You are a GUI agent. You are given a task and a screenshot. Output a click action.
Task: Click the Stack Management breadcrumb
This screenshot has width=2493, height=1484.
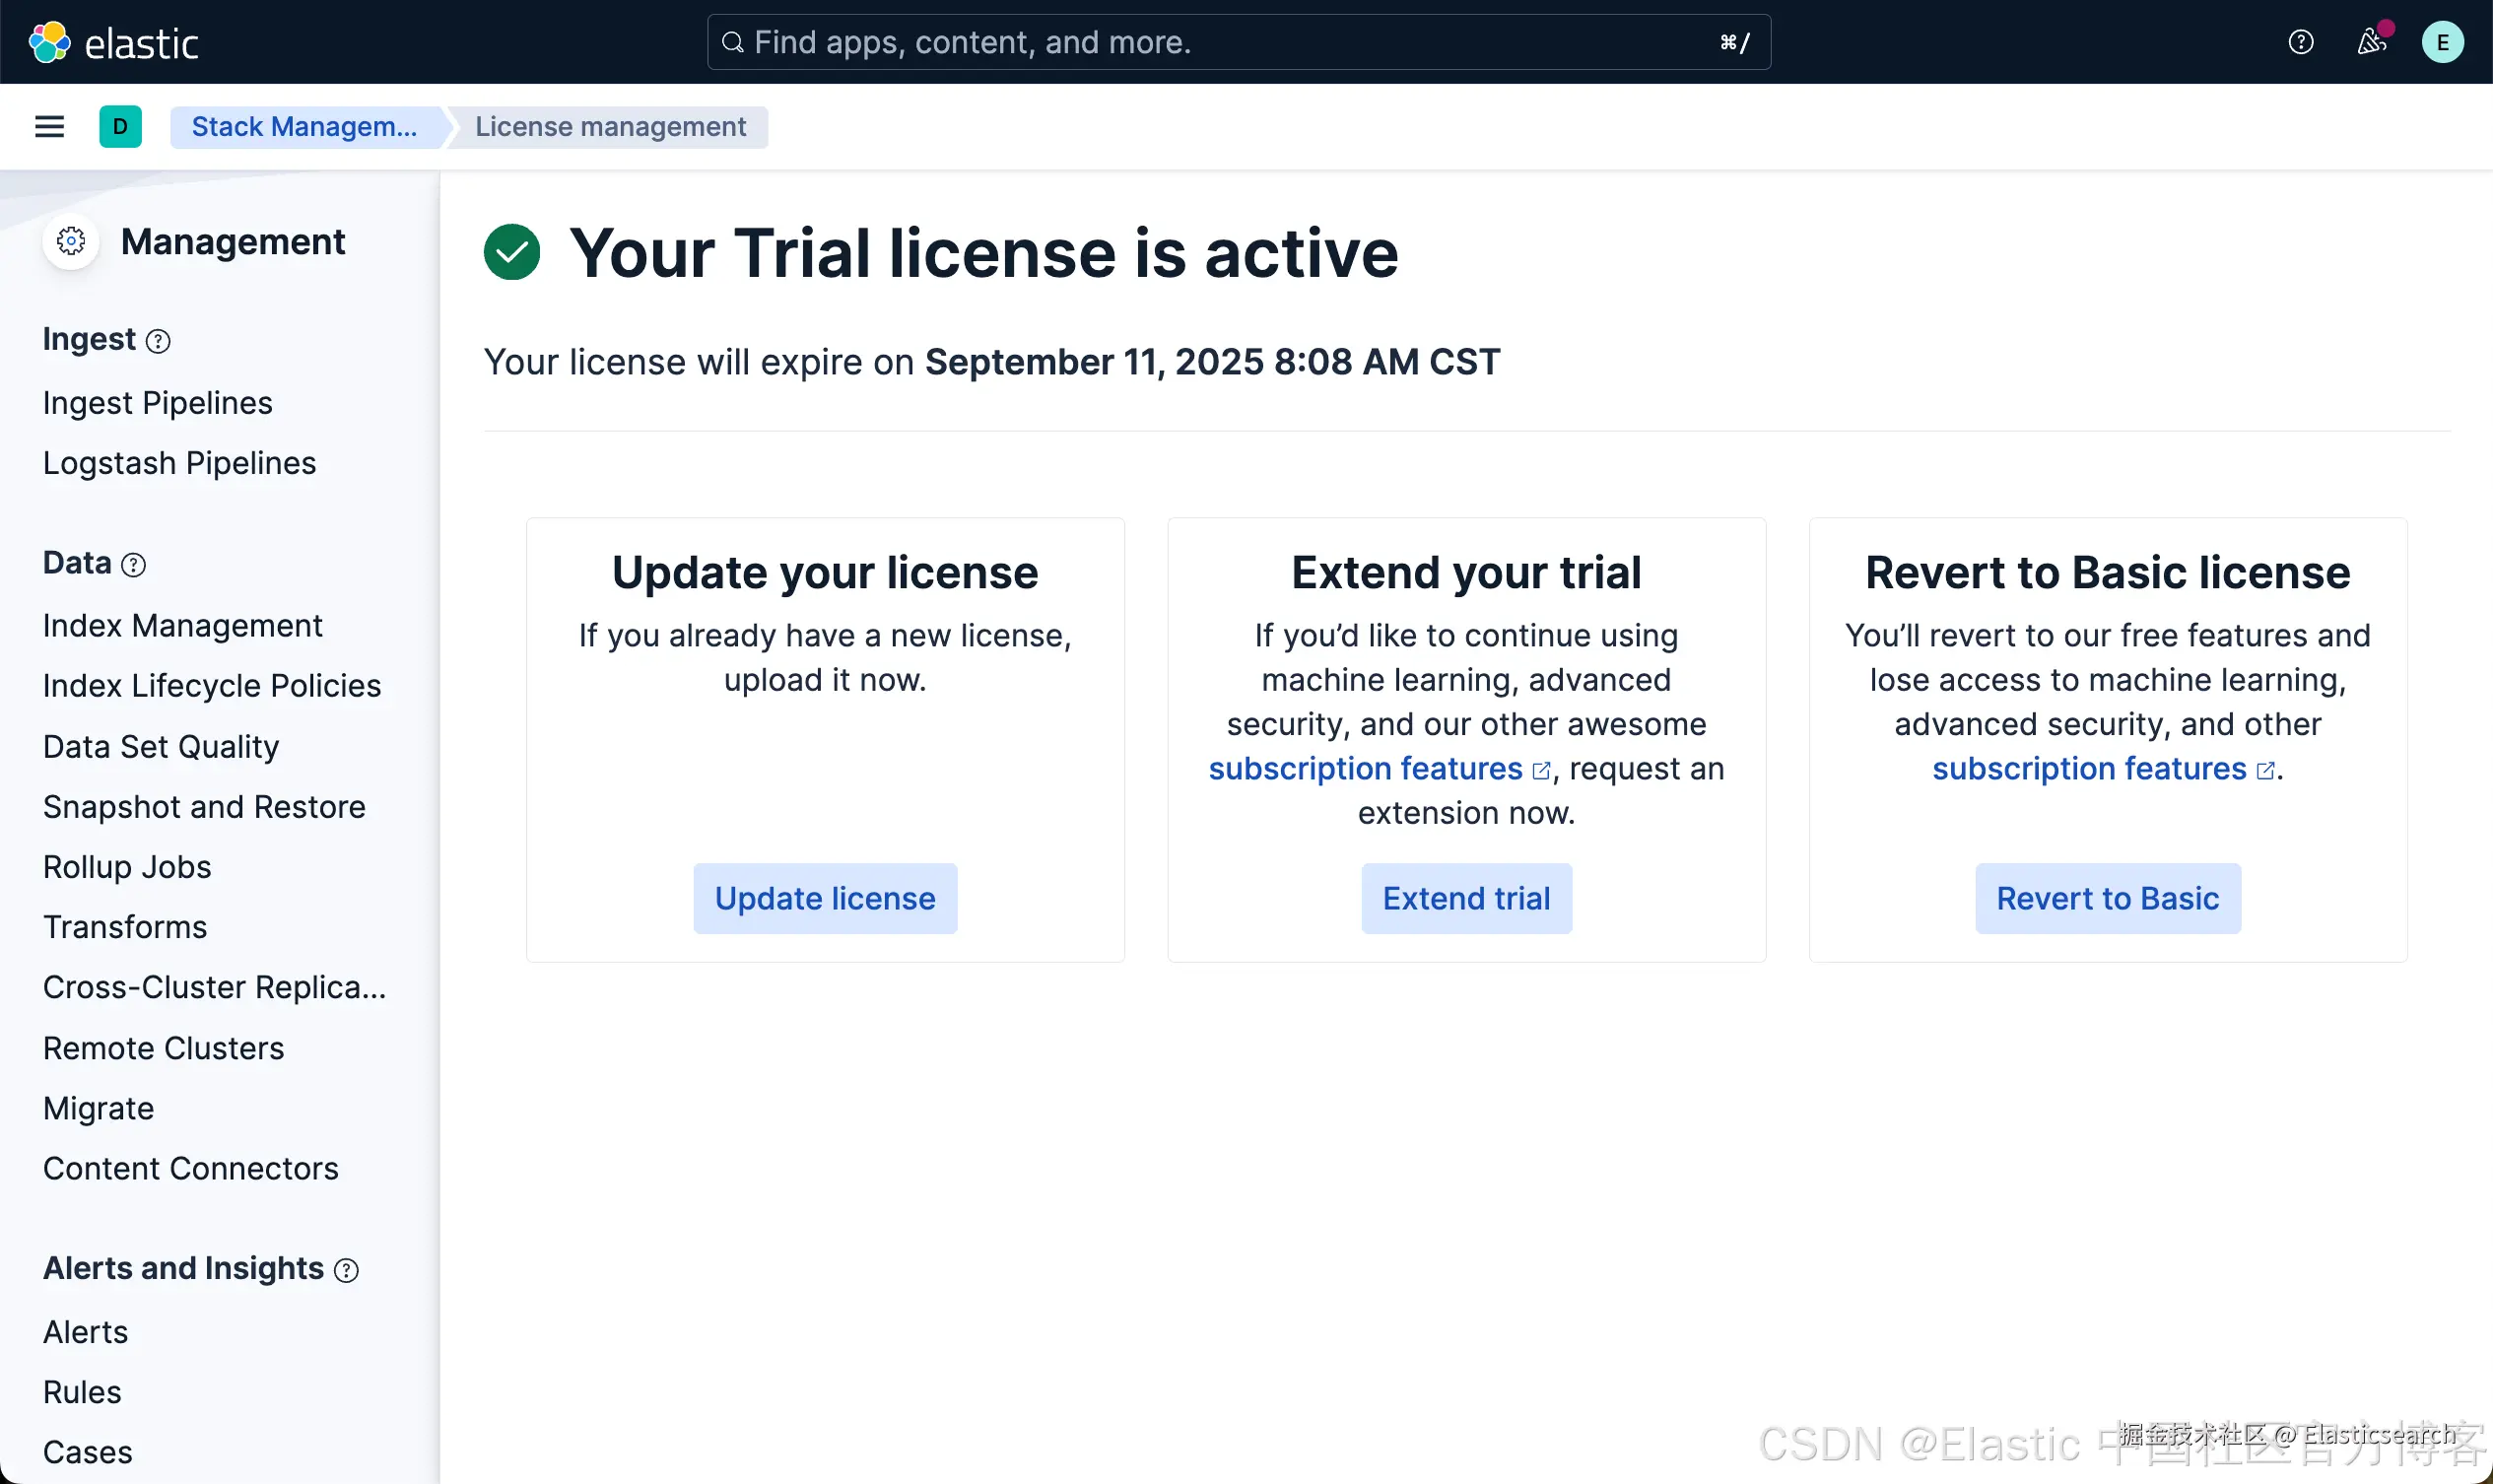(x=304, y=127)
